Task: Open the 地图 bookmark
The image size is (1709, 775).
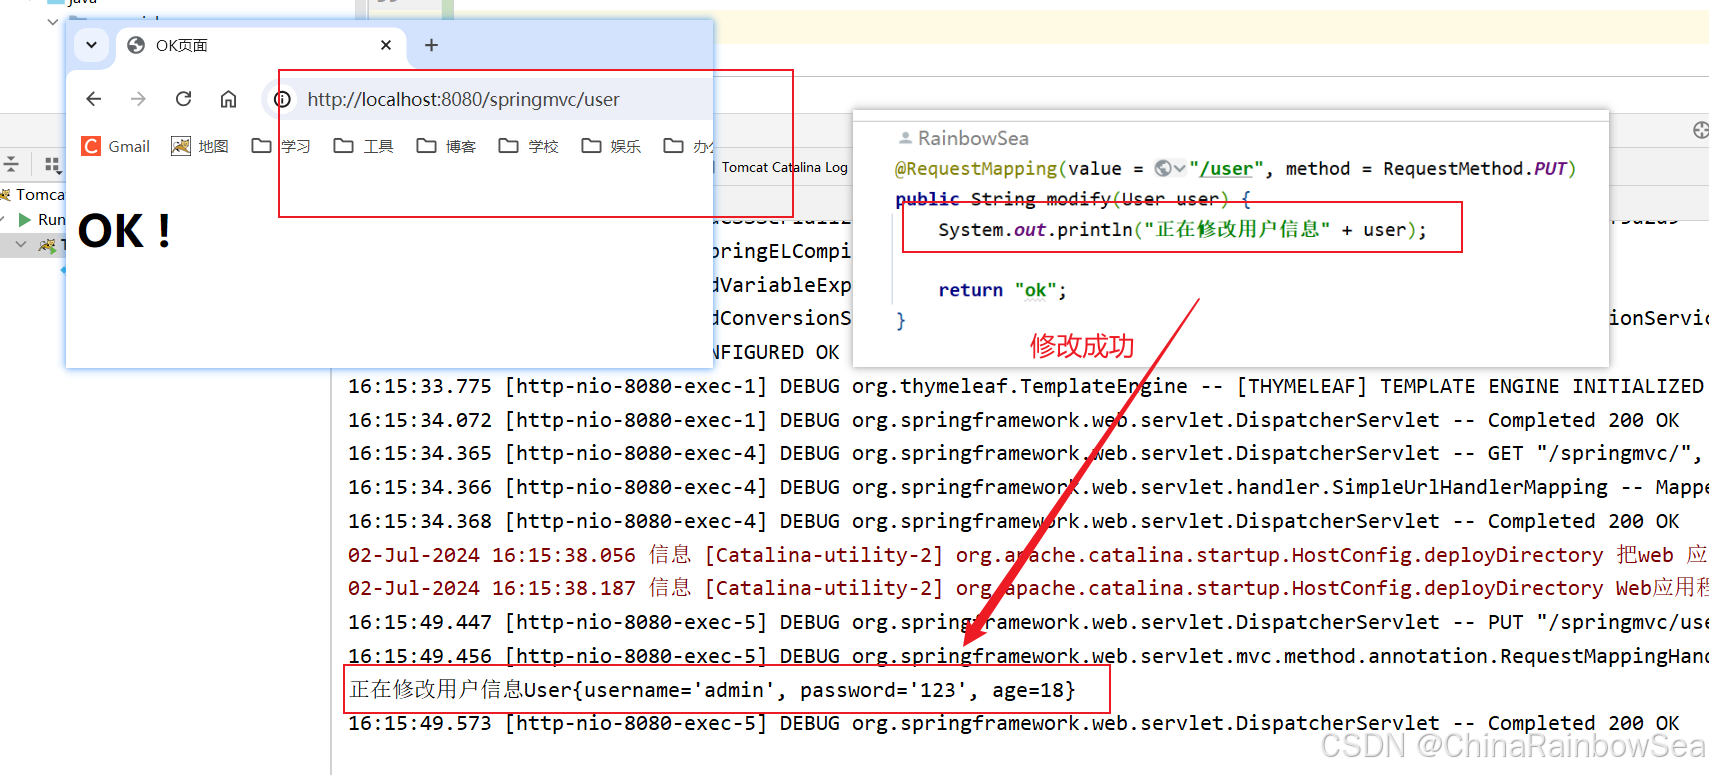Action: click(200, 146)
